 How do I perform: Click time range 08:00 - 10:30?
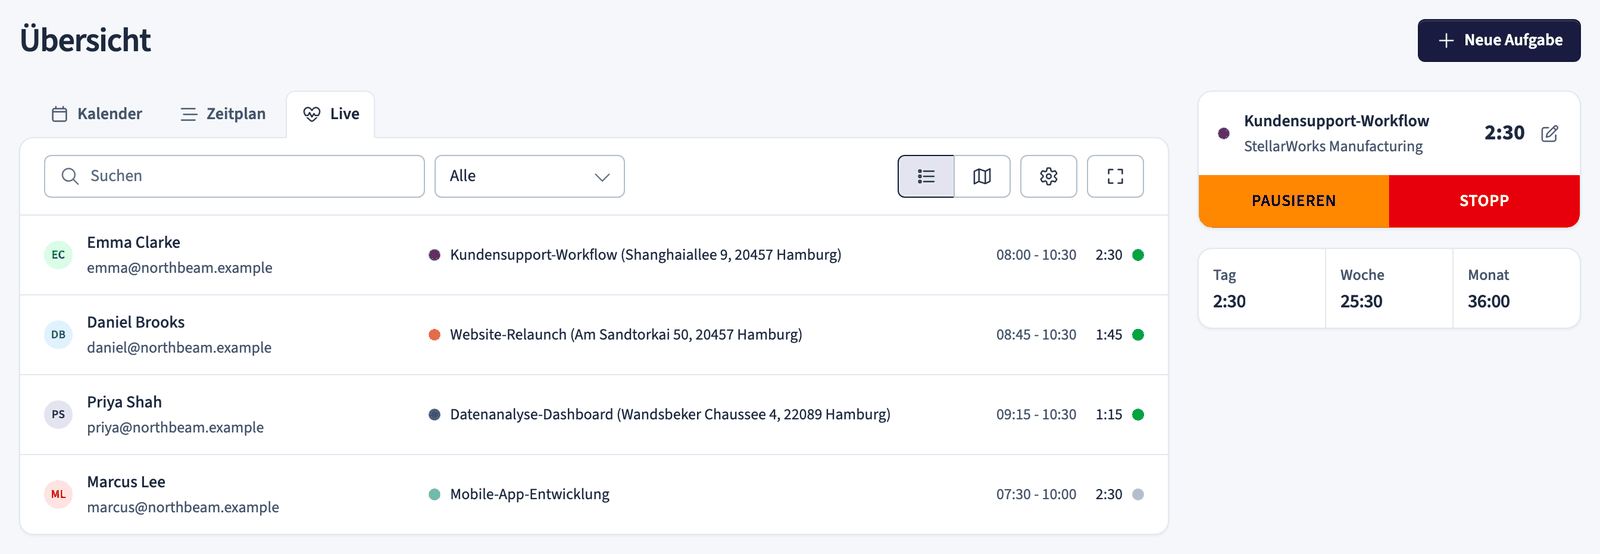point(1036,255)
